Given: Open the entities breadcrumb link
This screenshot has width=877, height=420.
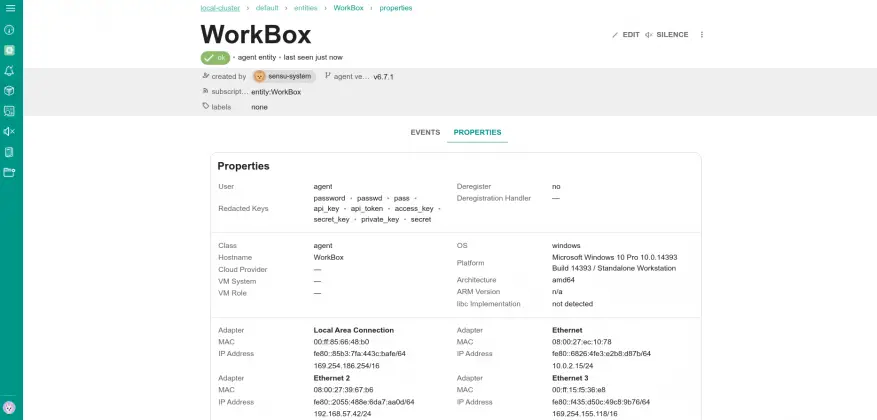Looking at the screenshot, I should click(306, 8).
